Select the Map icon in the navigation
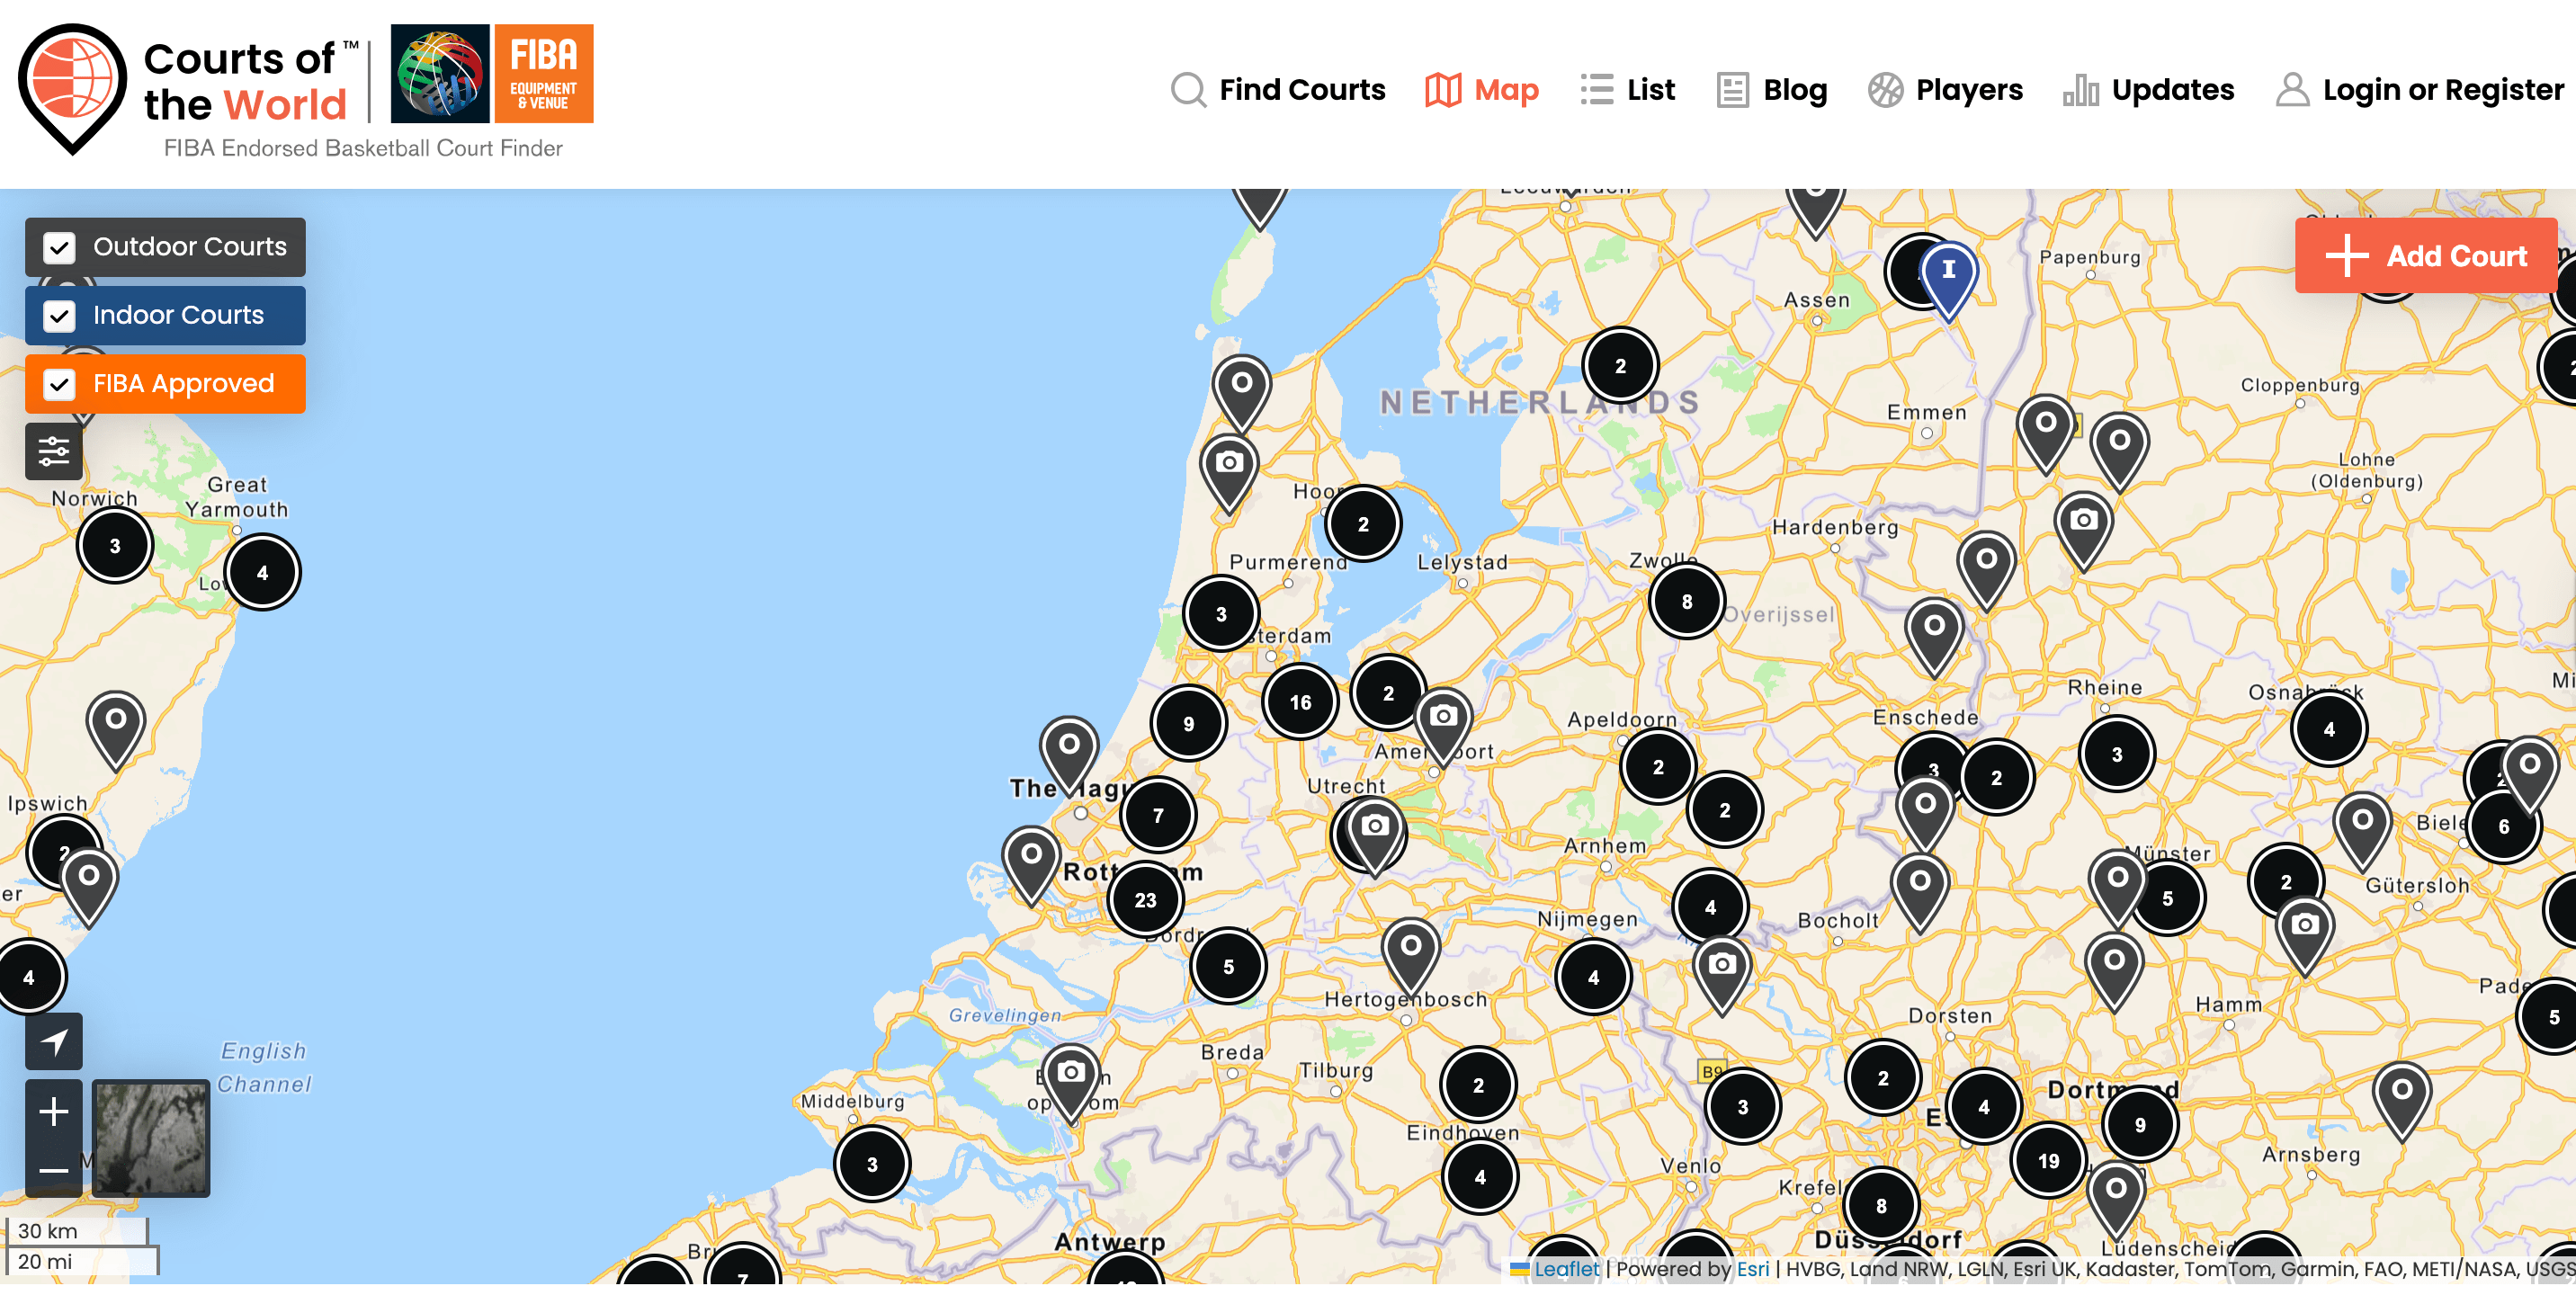This screenshot has height=1295, width=2576. pos(1441,89)
